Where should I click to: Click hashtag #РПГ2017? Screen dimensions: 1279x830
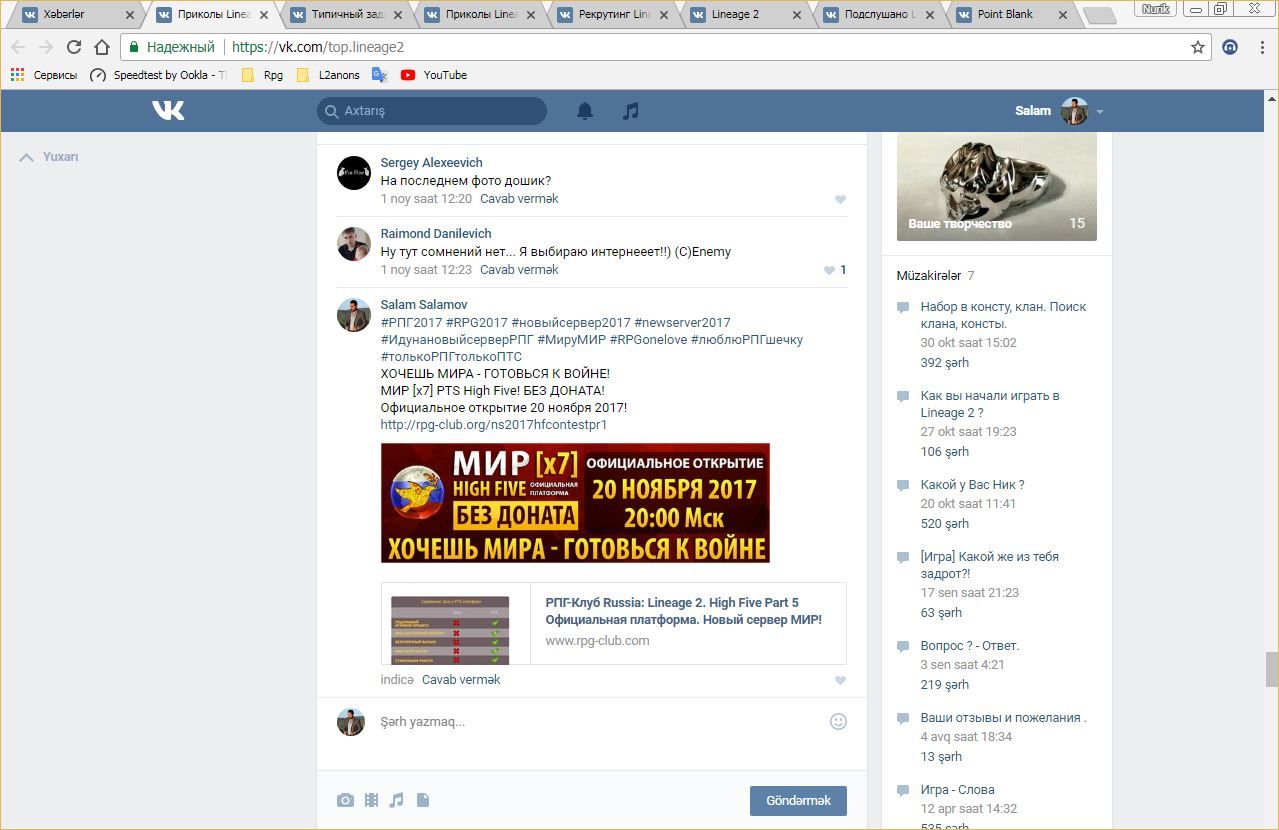(411, 322)
